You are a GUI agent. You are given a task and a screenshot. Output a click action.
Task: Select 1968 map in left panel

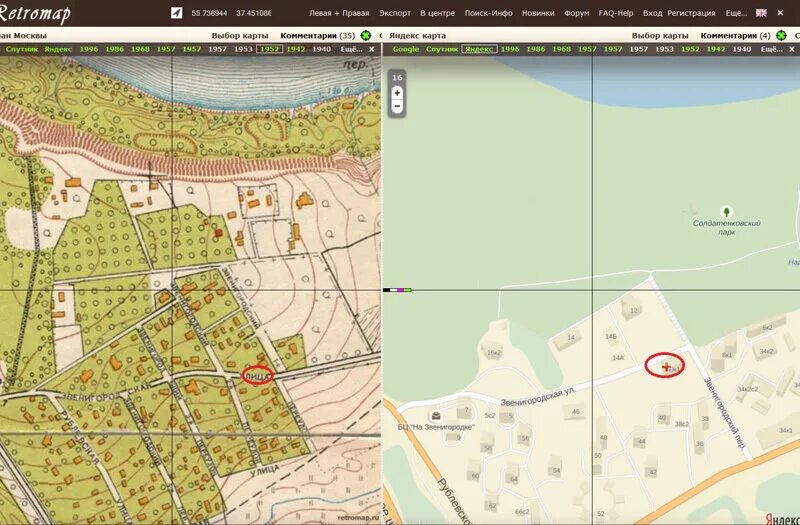click(x=140, y=49)
